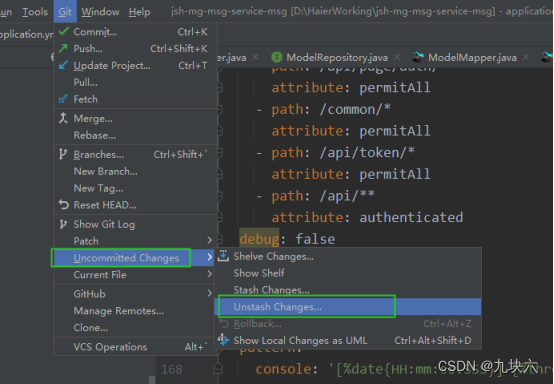Image resolution: width=554 pixels, height=384 pixels.
Task: Click the ModelMapper.java file icon
Action: point(419,57)
